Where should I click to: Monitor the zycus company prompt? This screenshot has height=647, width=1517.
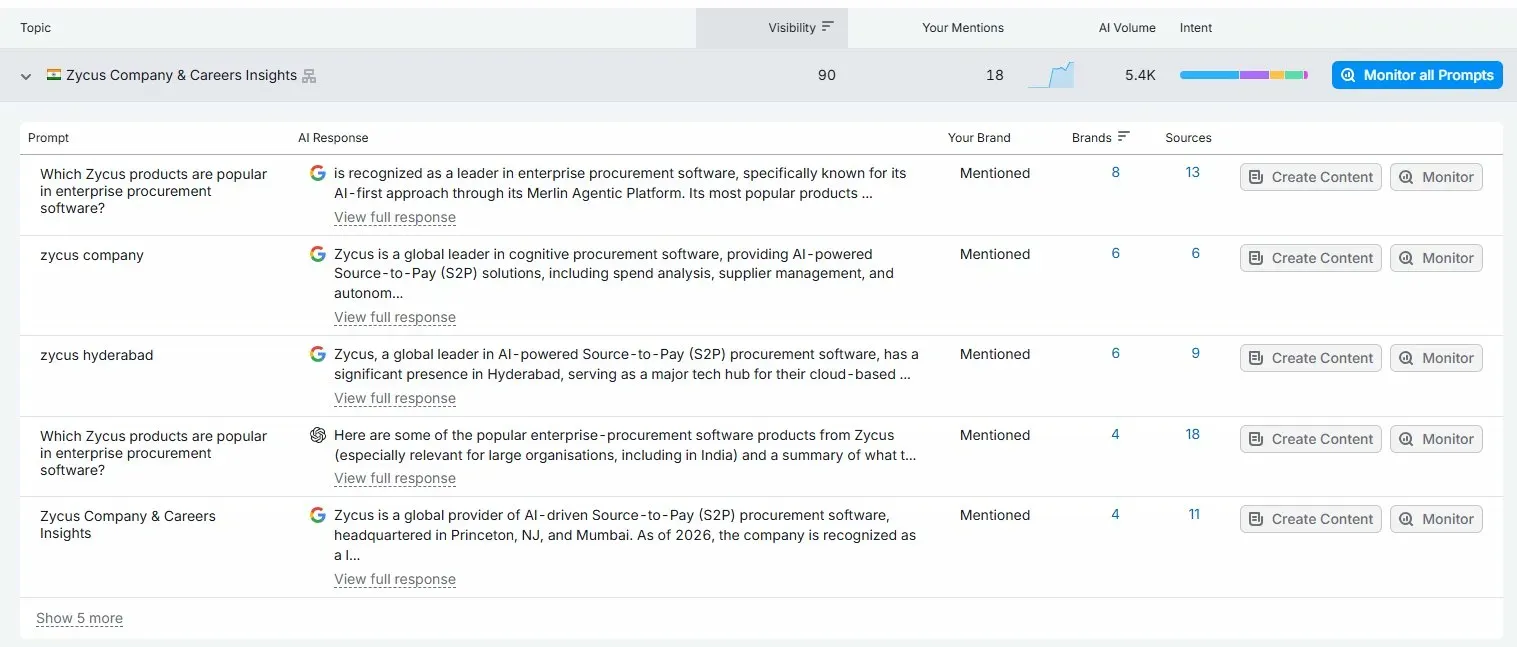tap(1436, 258)
